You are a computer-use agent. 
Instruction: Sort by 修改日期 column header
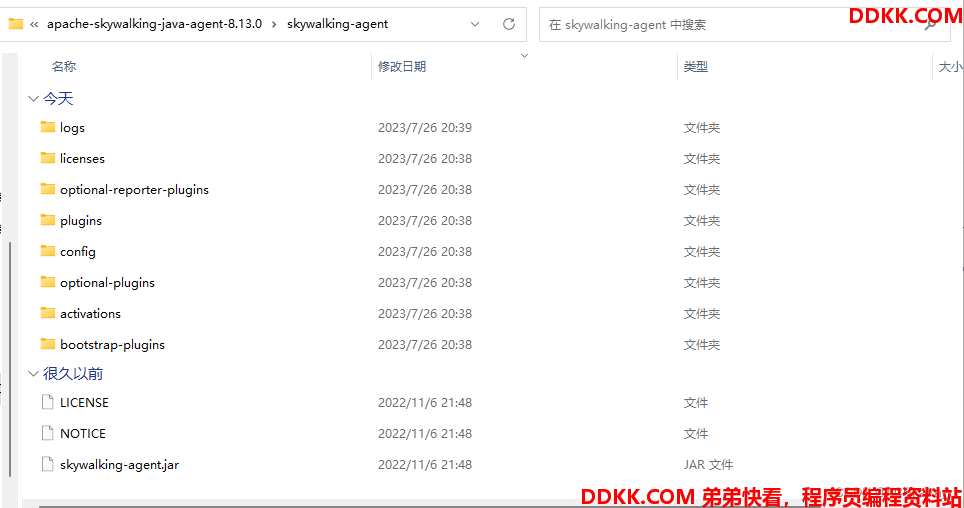click(402, 66)
